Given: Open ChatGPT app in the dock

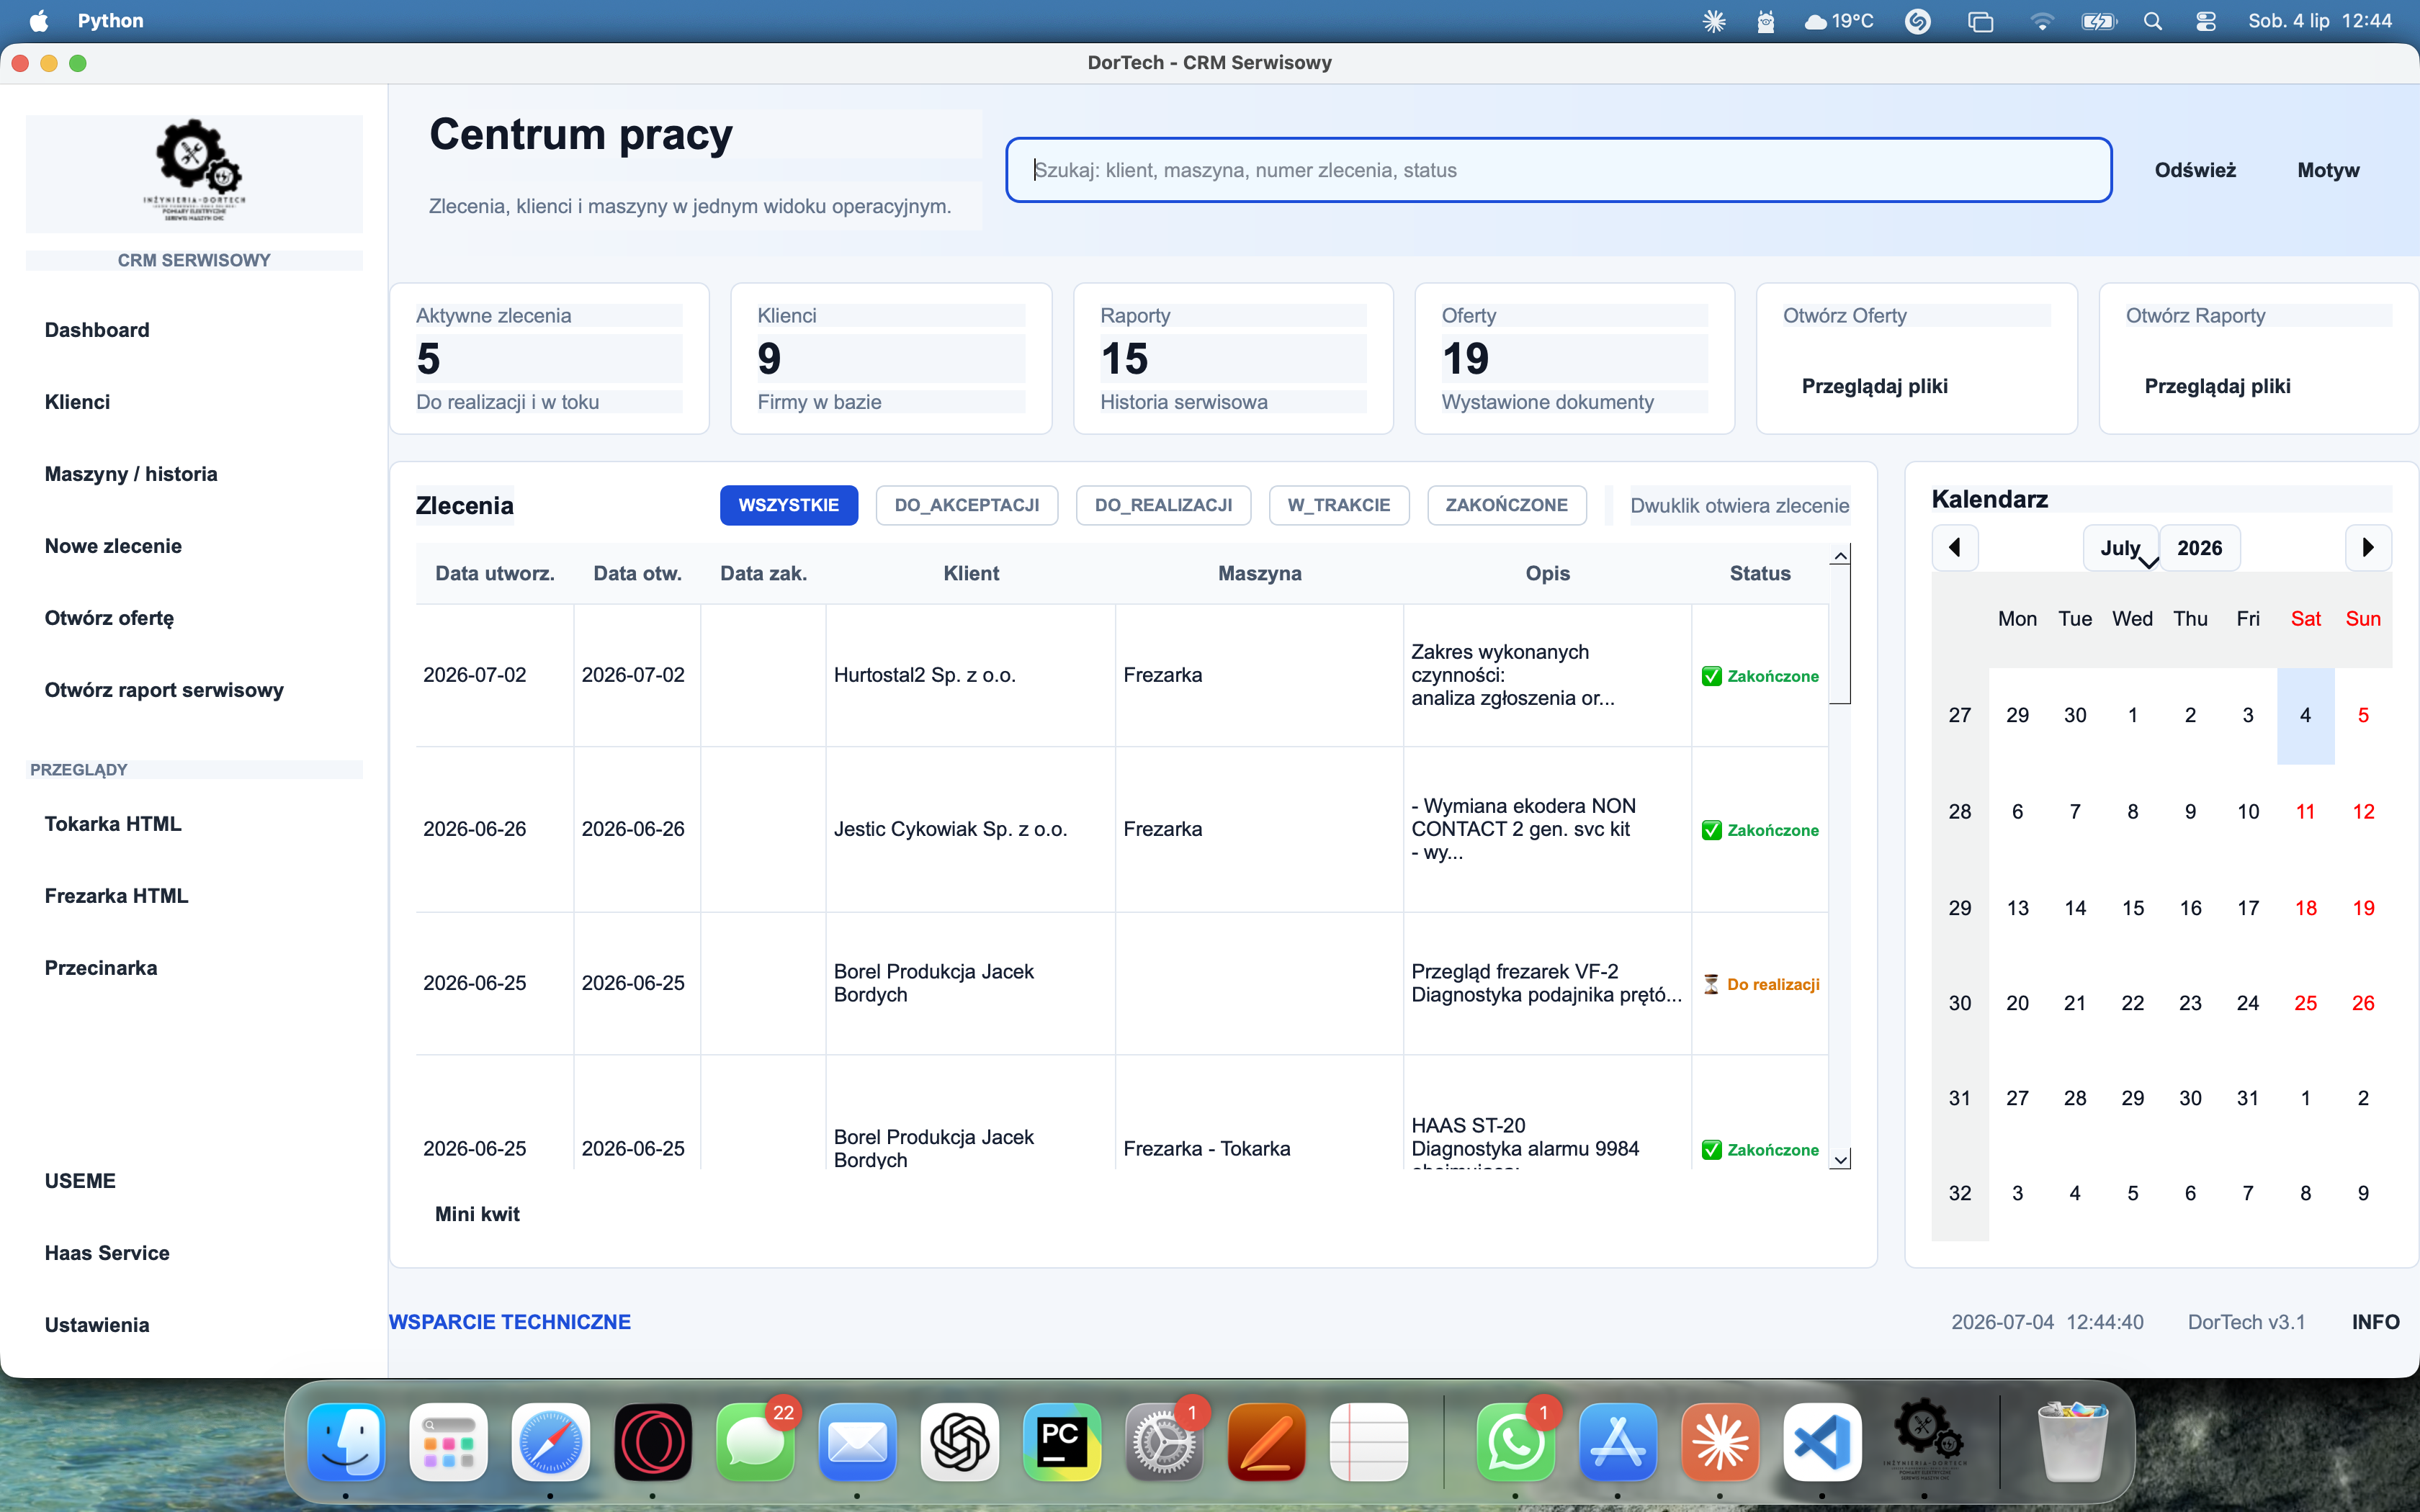Looking at the screenshot, I should [959, 1441].
